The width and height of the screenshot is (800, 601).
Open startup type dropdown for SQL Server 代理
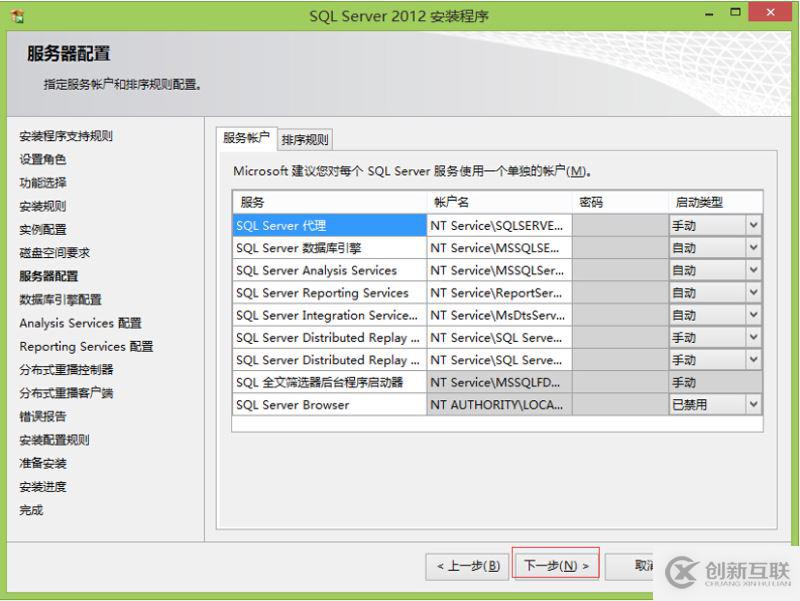pos(754,225)
